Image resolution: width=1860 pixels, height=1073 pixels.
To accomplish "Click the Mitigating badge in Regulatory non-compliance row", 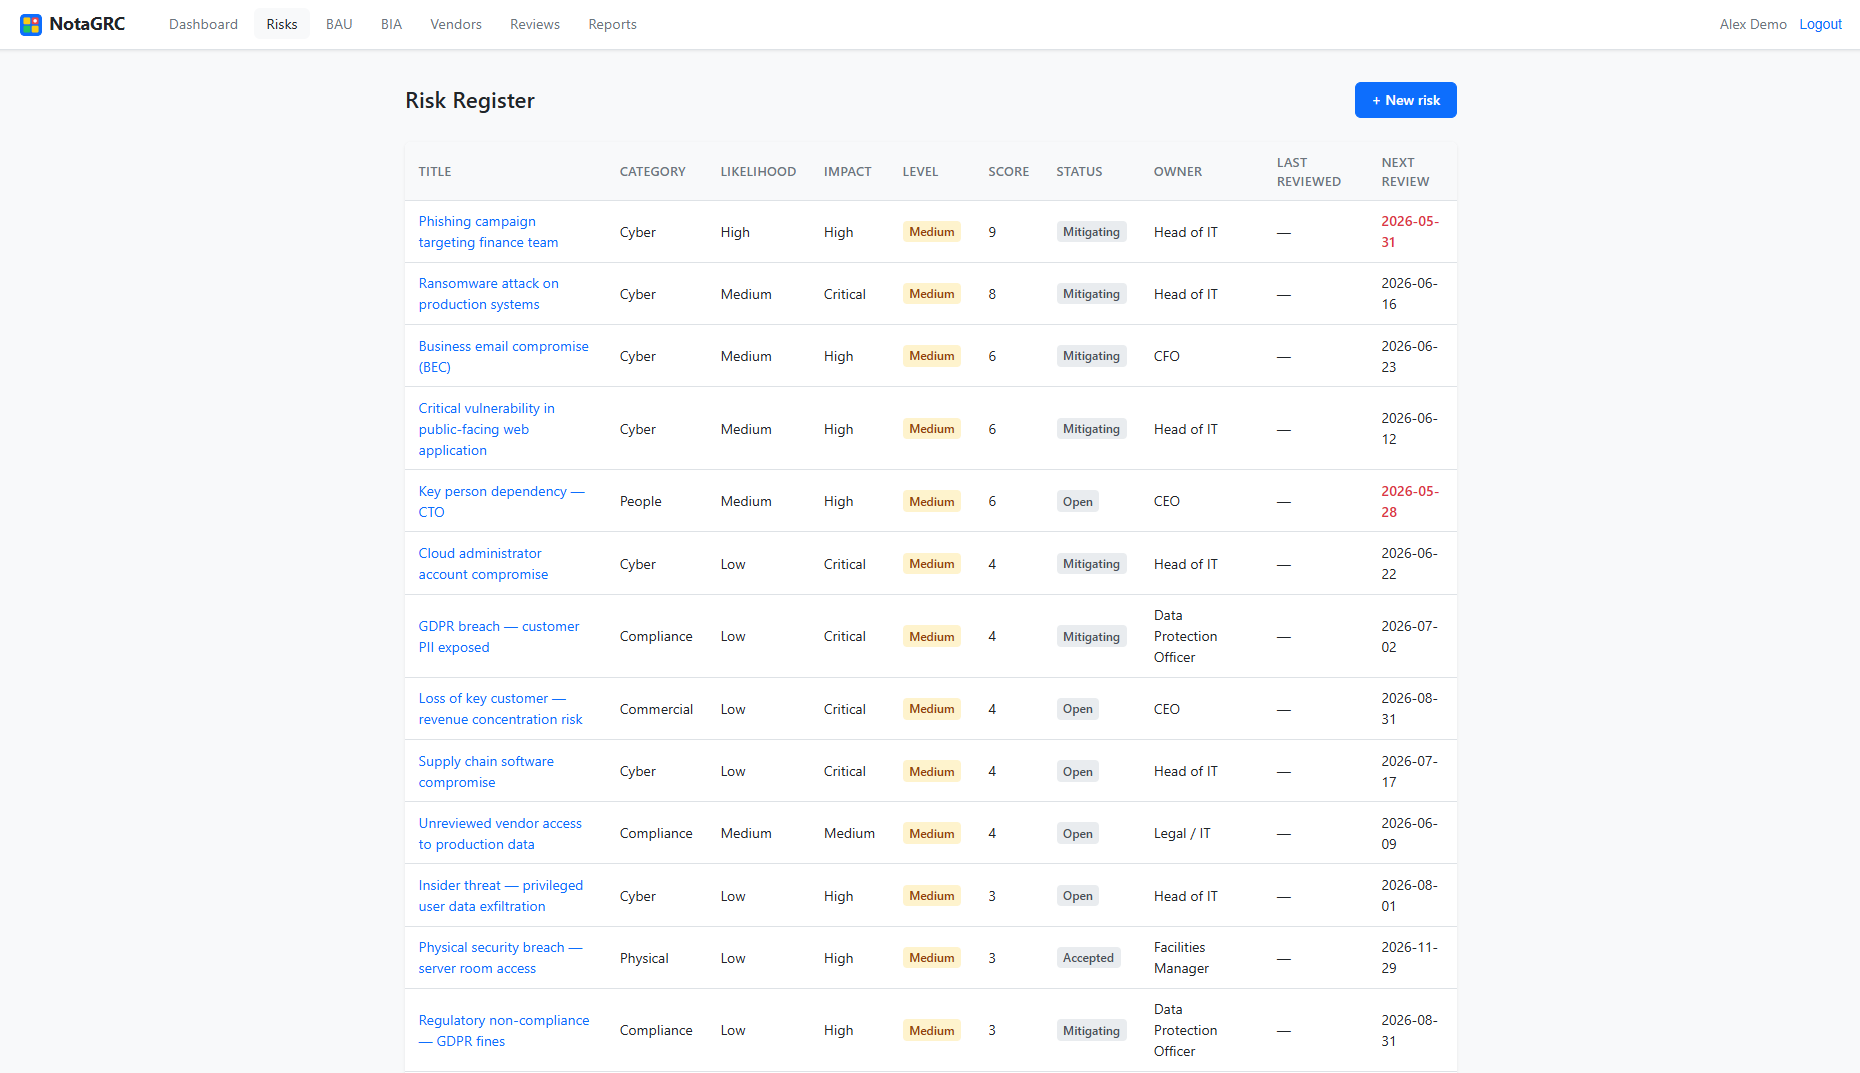I will tap(1091, 1031).
